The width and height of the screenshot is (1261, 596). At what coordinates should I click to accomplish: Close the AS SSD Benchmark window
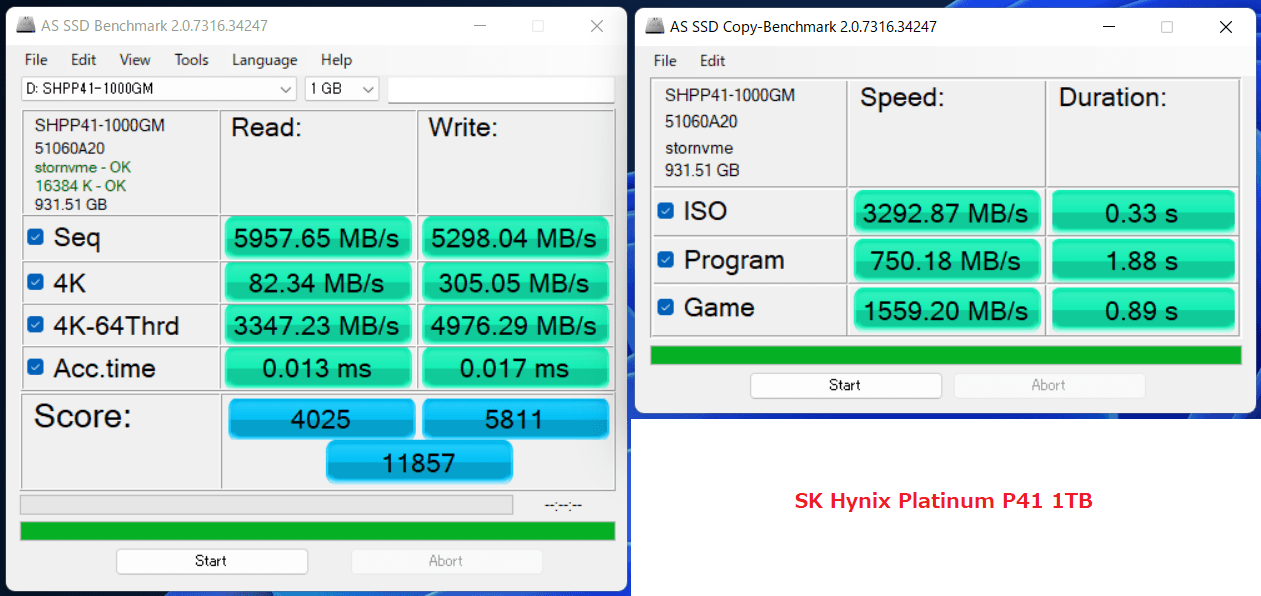tap(597, 26)
